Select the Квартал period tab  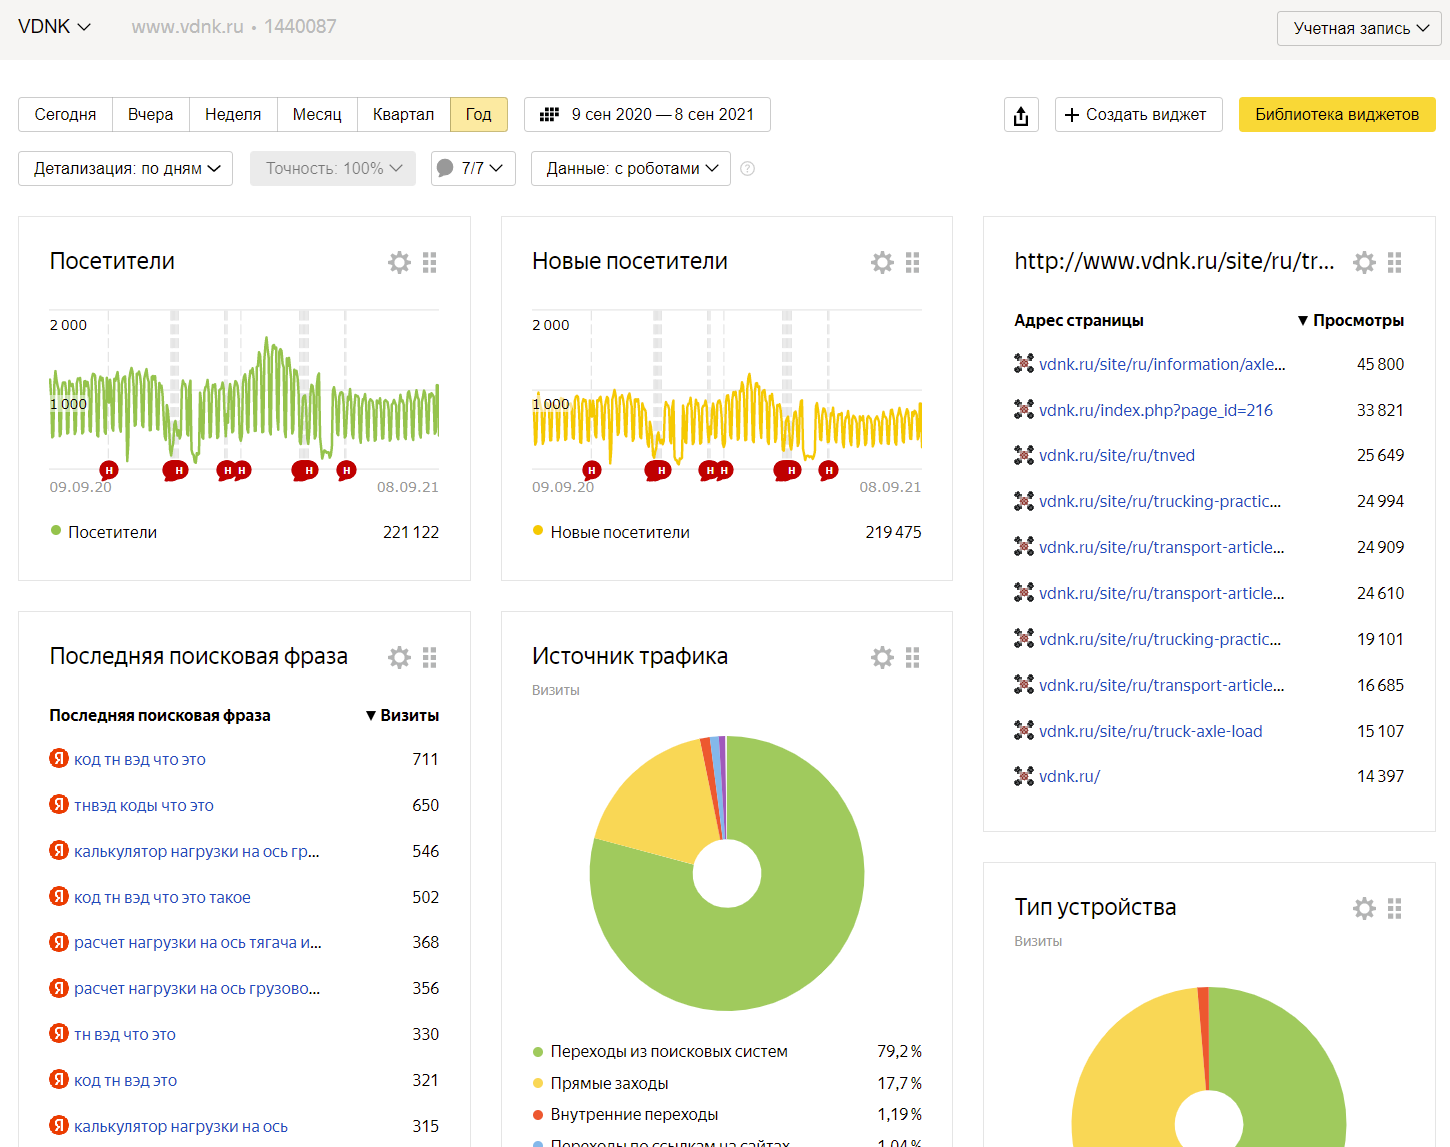pos(403,115)
